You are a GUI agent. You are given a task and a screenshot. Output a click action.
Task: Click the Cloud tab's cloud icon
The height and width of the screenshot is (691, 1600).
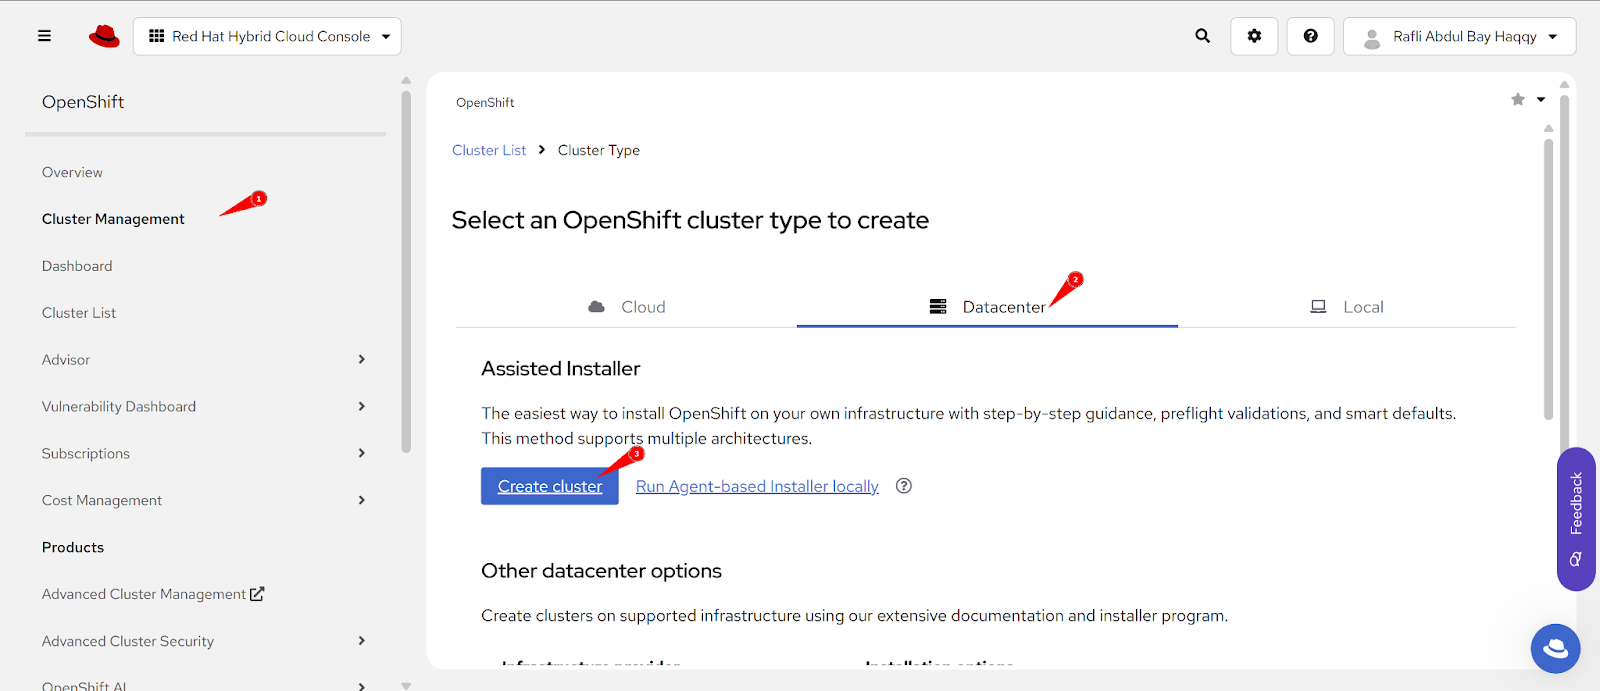click(x=596, y=307)
